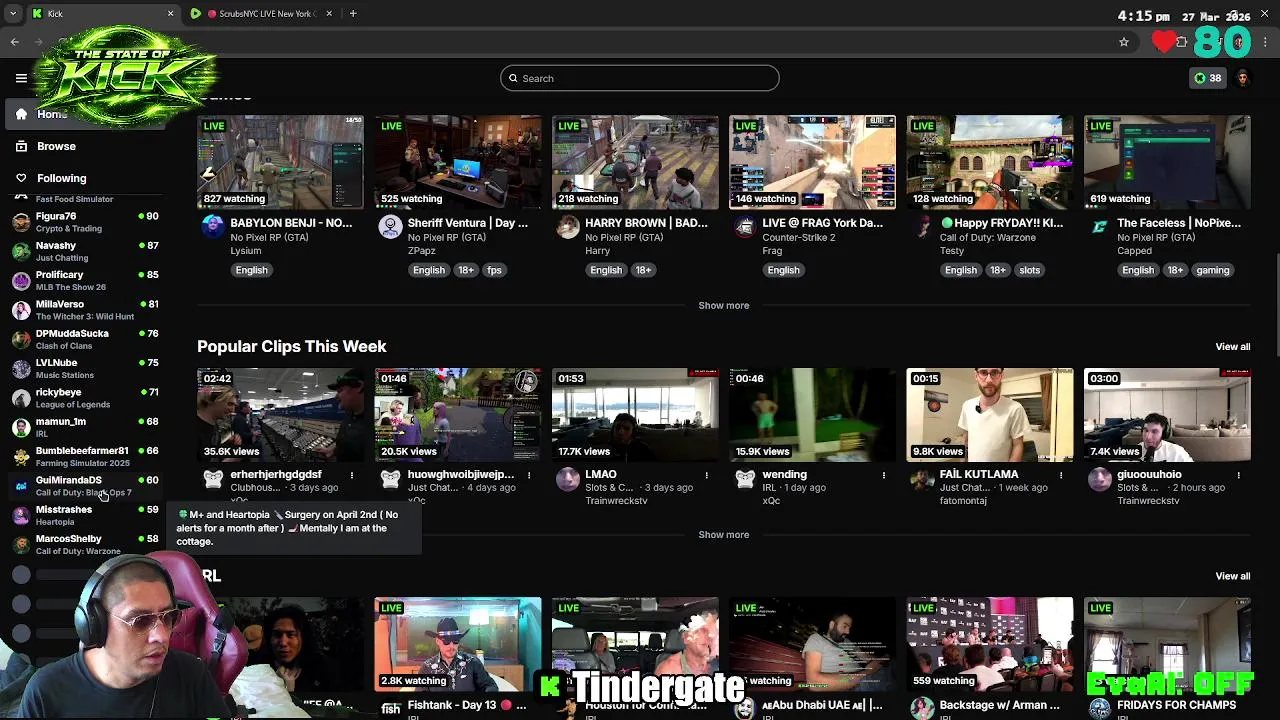Open Trainwreckstv link under LMAO clip
The height and width of the screenshot is (720, 1280).
point(616,500)
